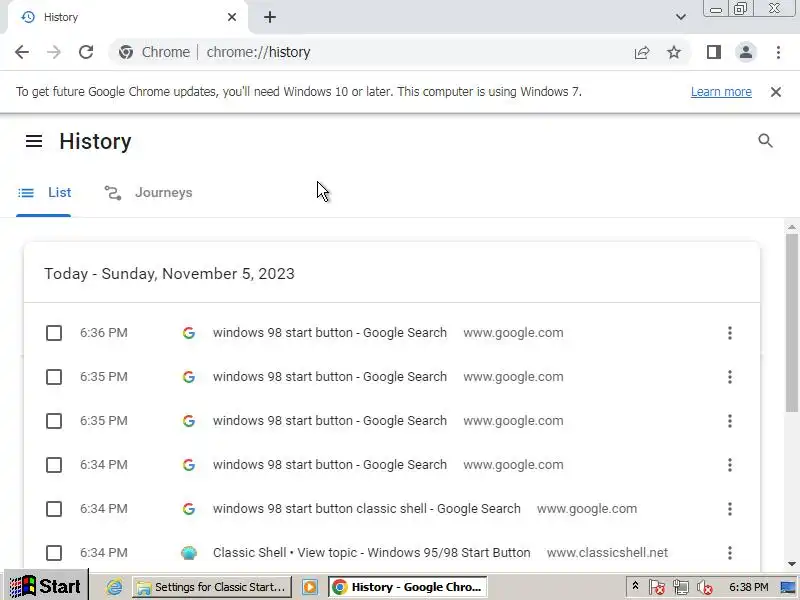This screenshot has width=800, height=600.
Task: Open the side panel icon
Action: (714, 52)
